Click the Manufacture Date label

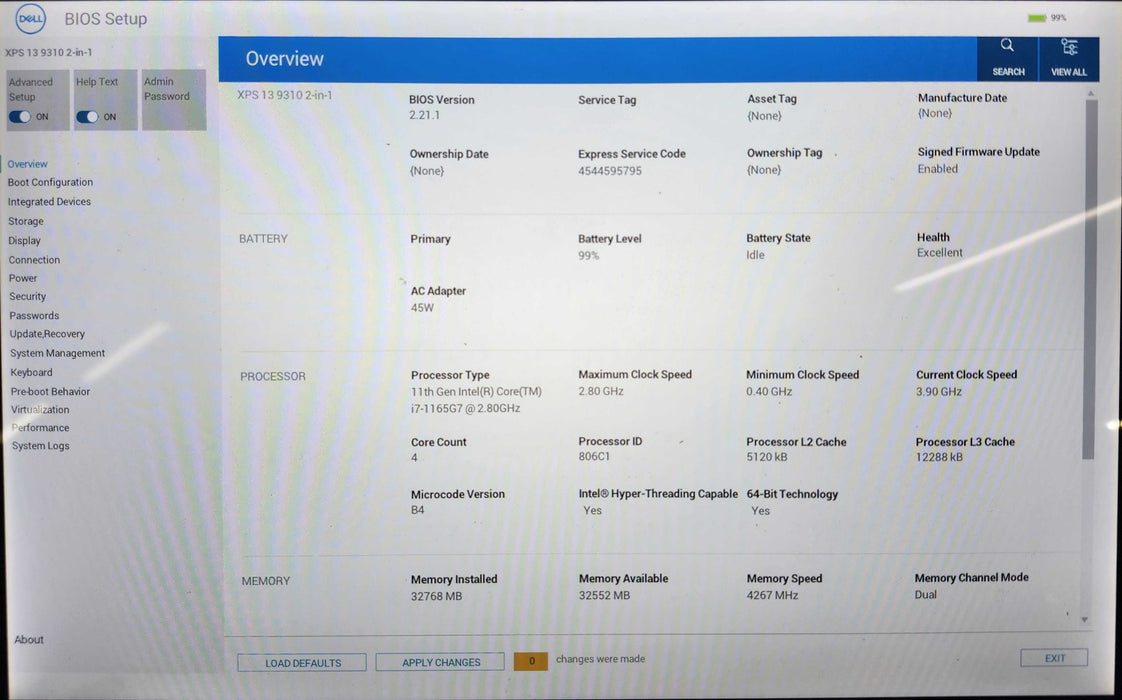point(962,98)
